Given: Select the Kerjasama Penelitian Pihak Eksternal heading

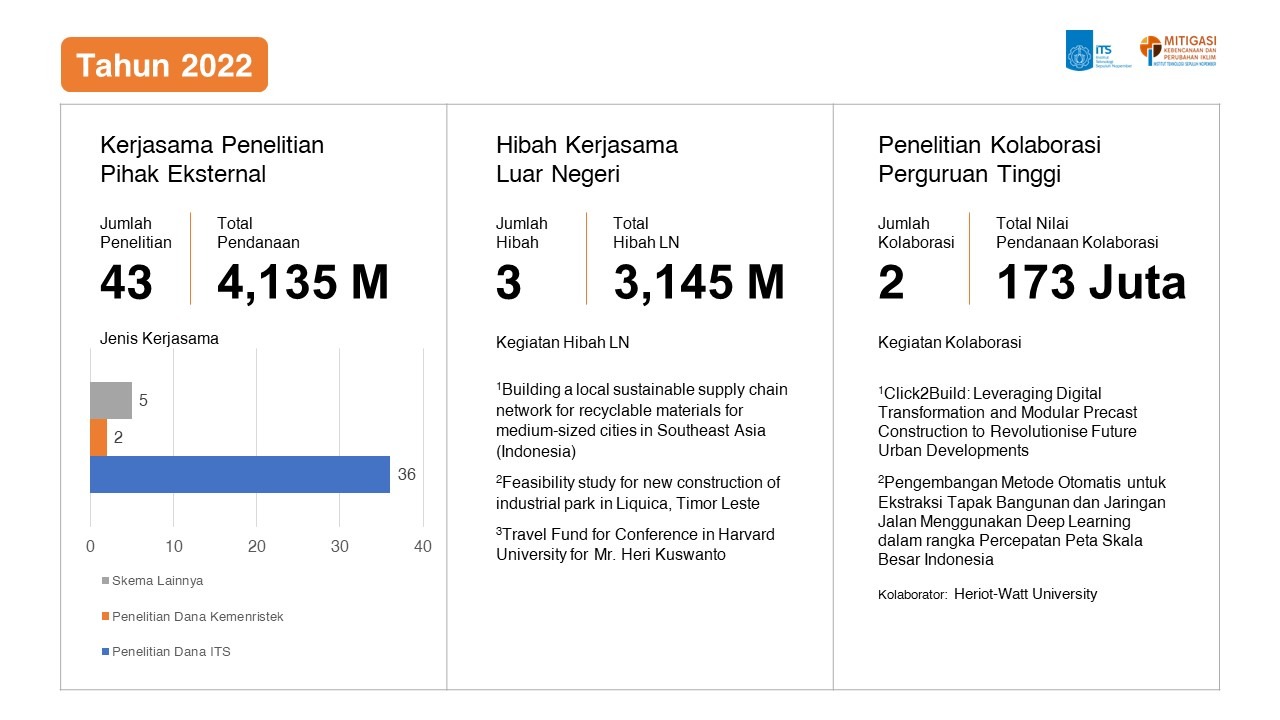Looking at the screenshot, I should click(x=211, y=159).
